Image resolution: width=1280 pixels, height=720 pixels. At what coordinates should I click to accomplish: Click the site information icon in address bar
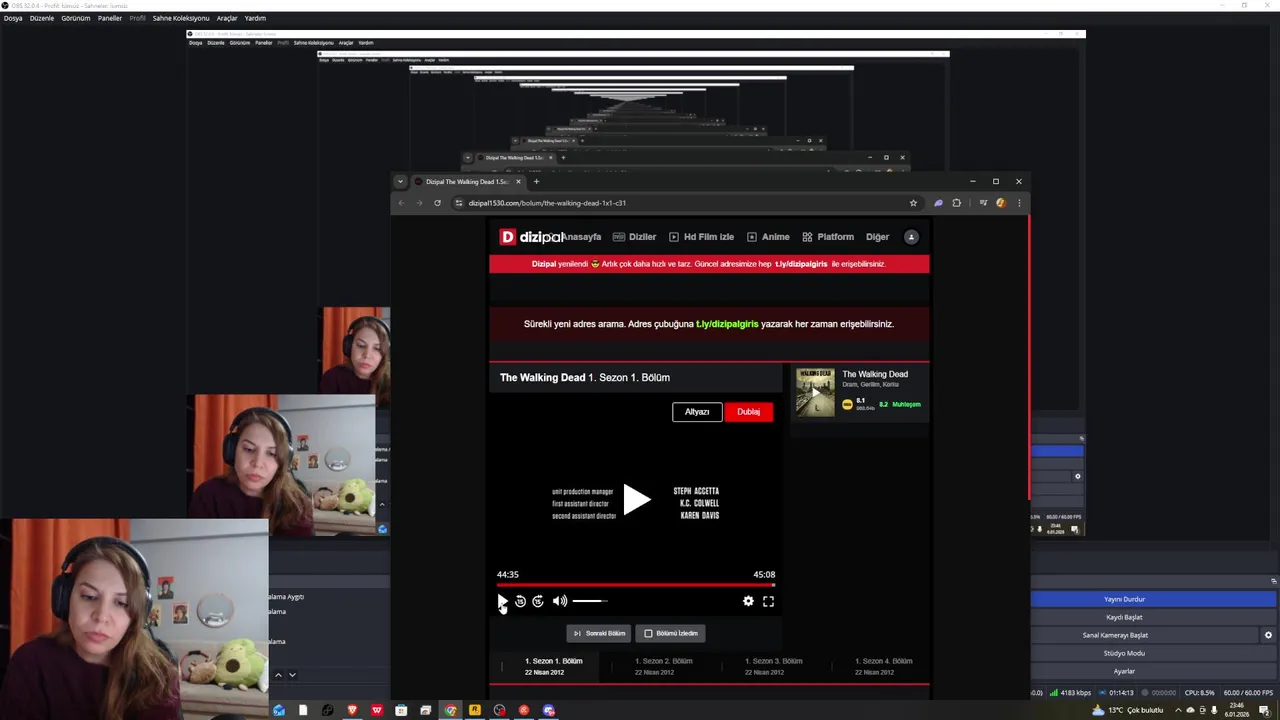click(x=459, y=203)
